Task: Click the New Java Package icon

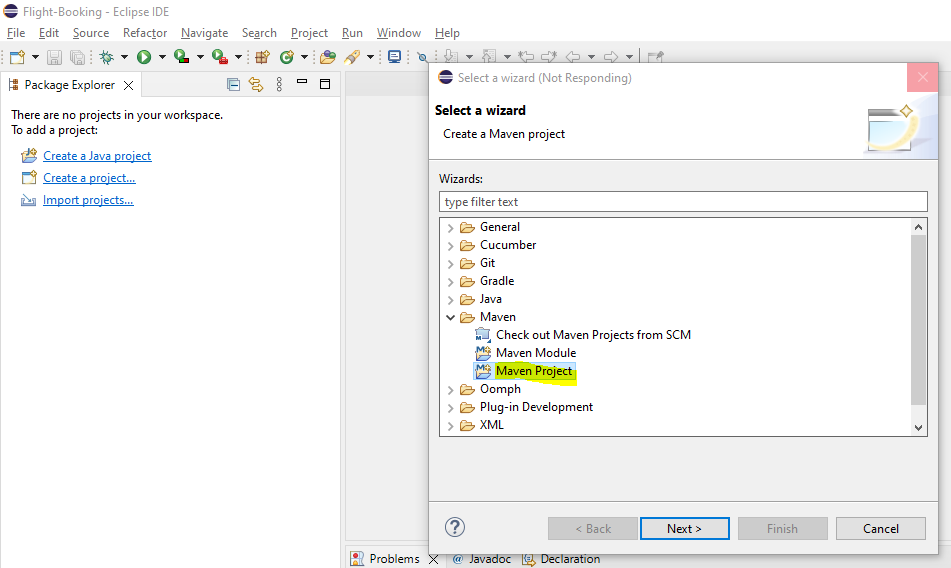Action: (263, 57)
